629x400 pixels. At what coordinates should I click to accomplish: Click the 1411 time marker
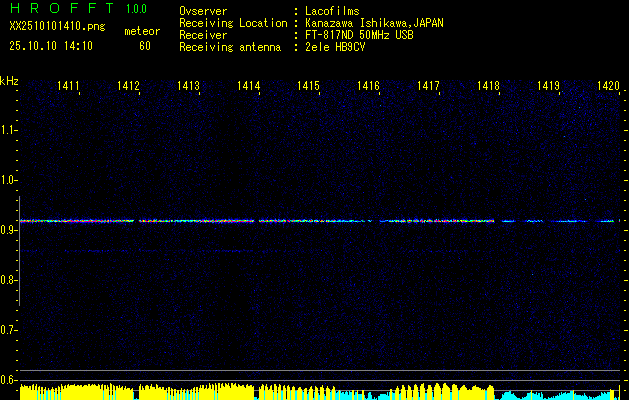68,87
